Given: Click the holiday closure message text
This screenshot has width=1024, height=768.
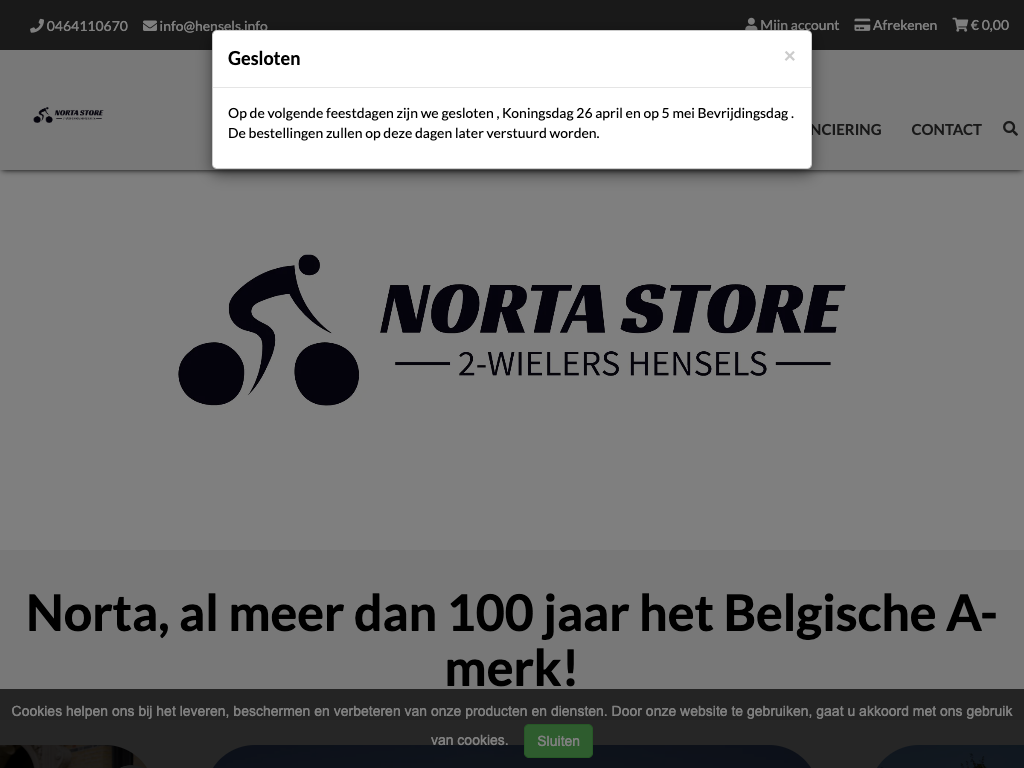Looking at the screenshot, I should click(x=511, y=123).
